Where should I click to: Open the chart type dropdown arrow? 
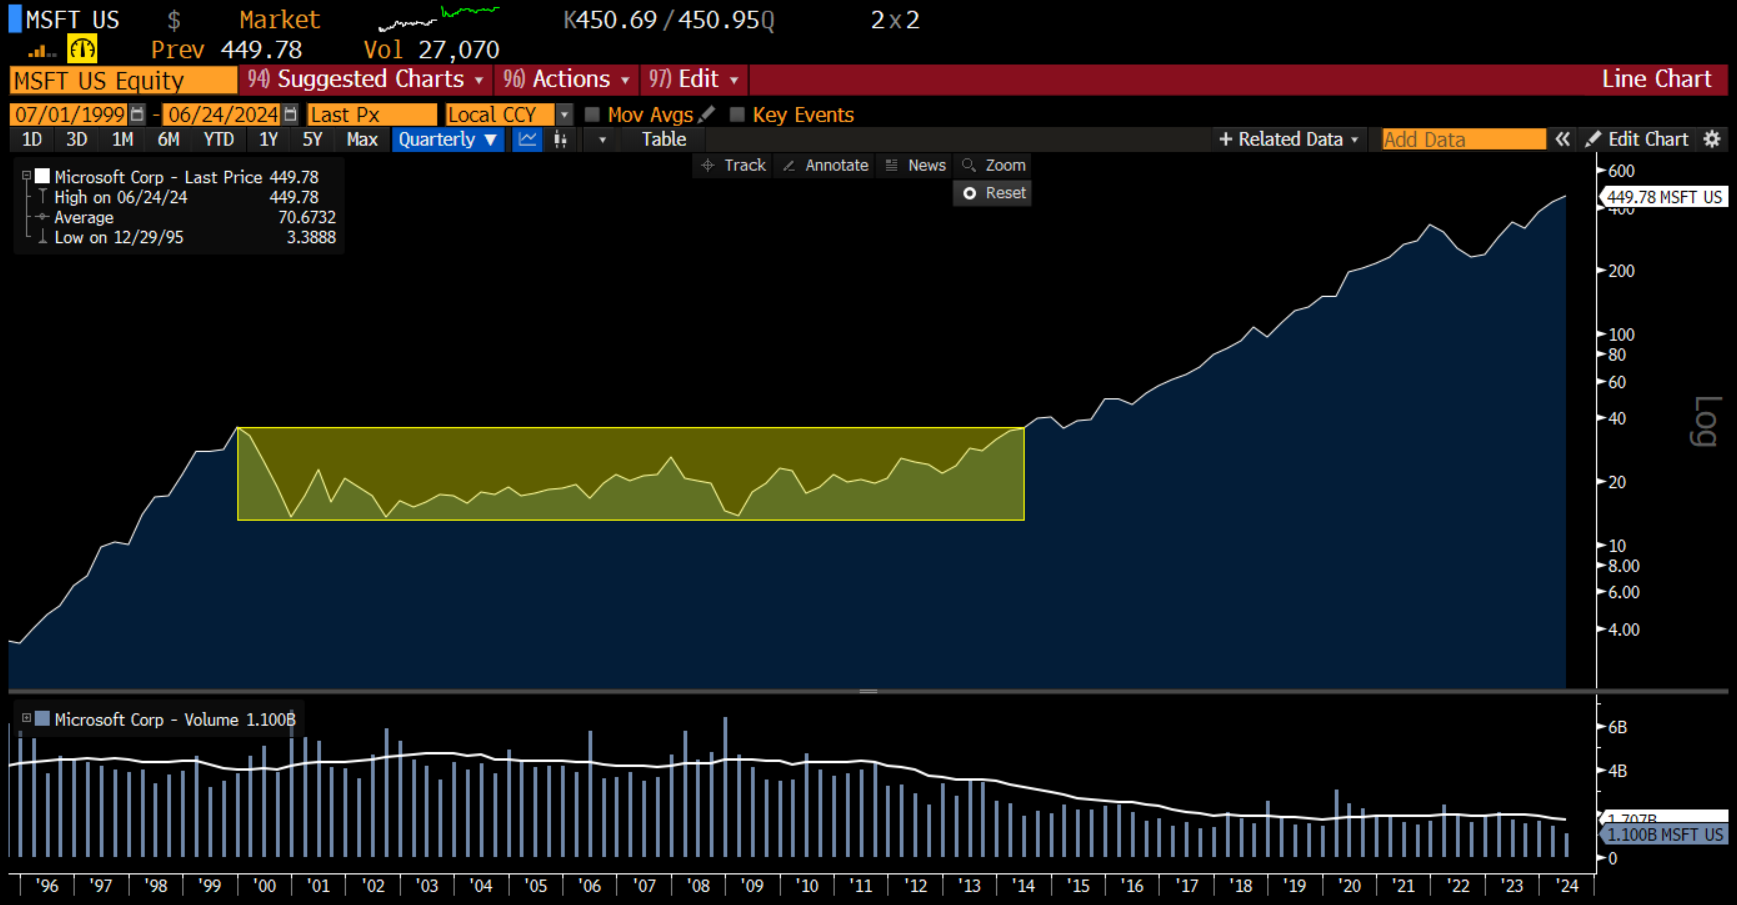tap(602, 139)
